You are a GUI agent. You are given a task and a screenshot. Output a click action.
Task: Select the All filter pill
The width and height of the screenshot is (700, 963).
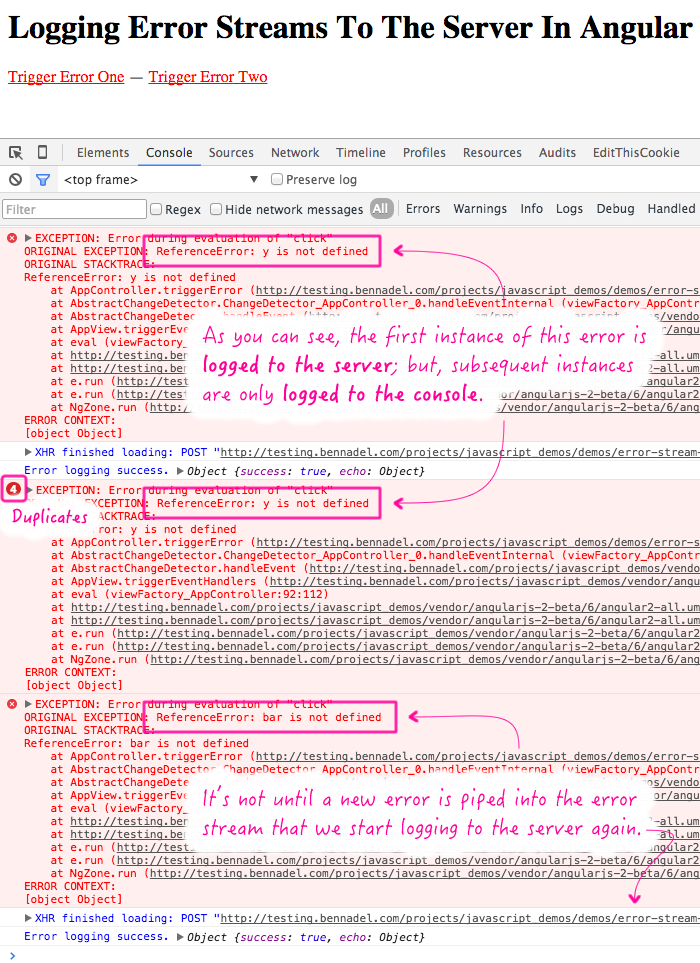pyautogui.click(x=381, y=209)
